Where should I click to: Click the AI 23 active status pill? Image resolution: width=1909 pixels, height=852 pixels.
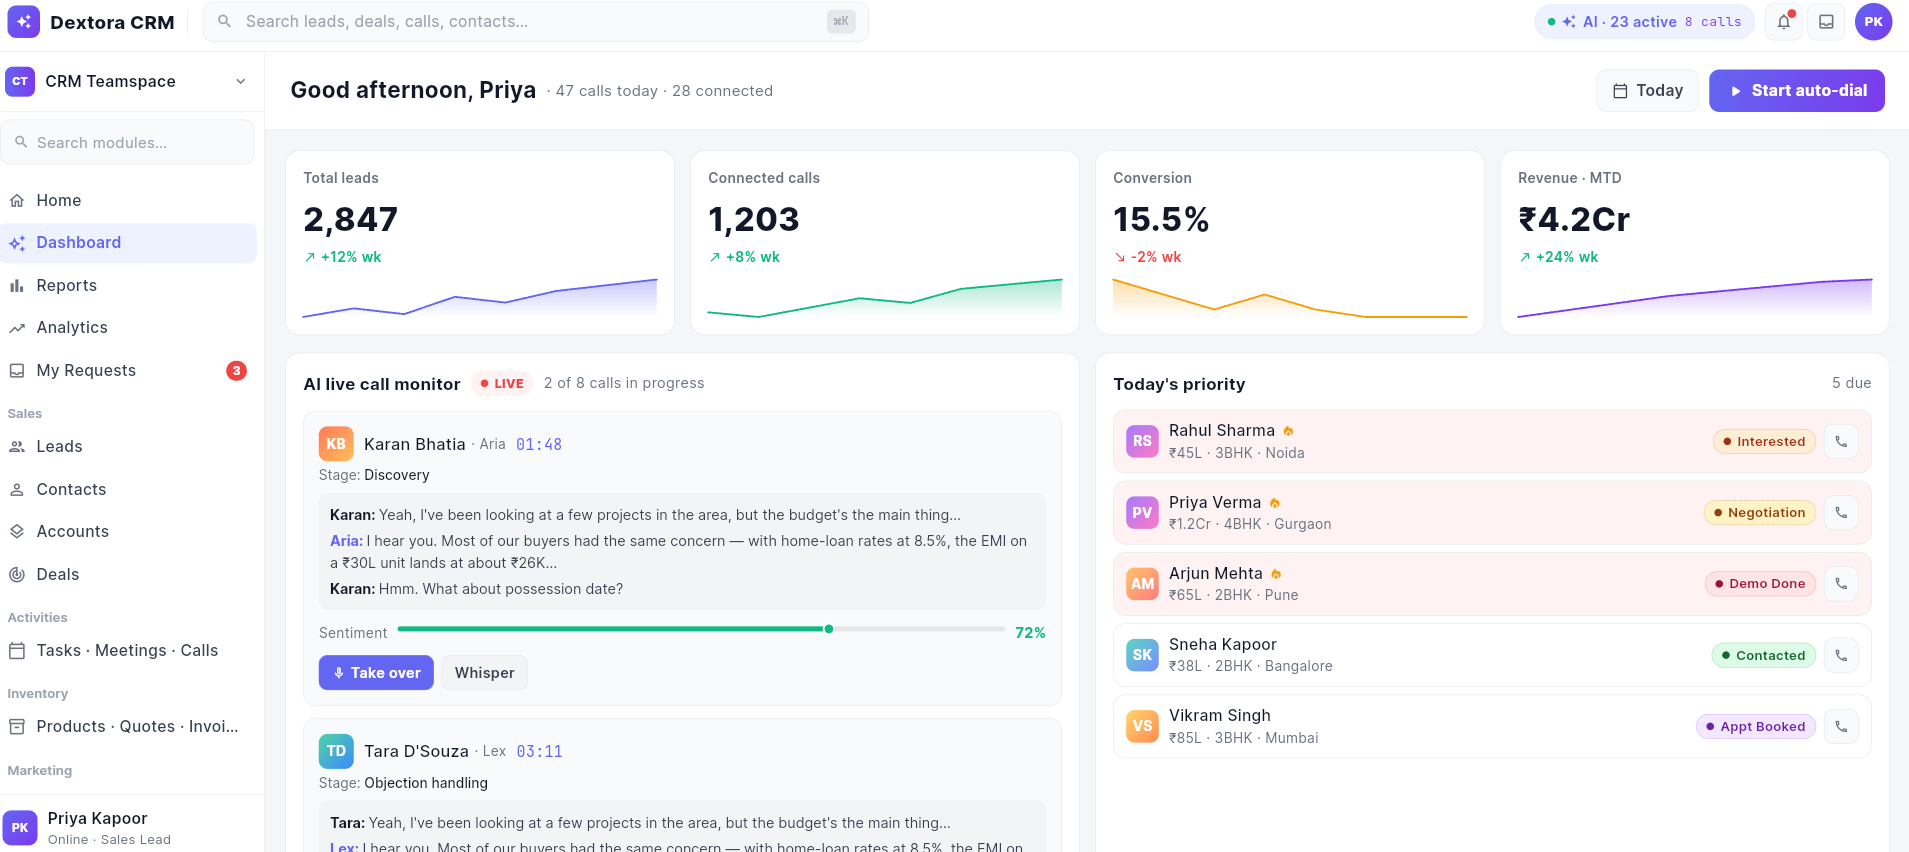pyautogui.click(x=1644, y=21)
